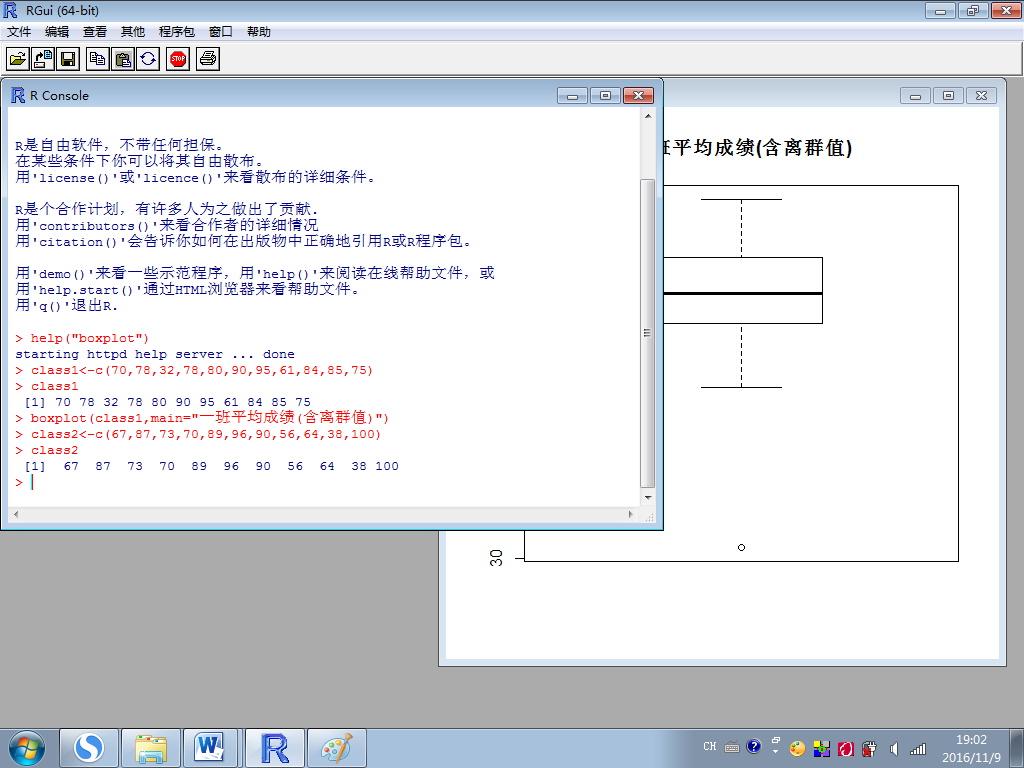Click the boxplot median line
The image size is (1024, 768).
(x=743, y=293)
